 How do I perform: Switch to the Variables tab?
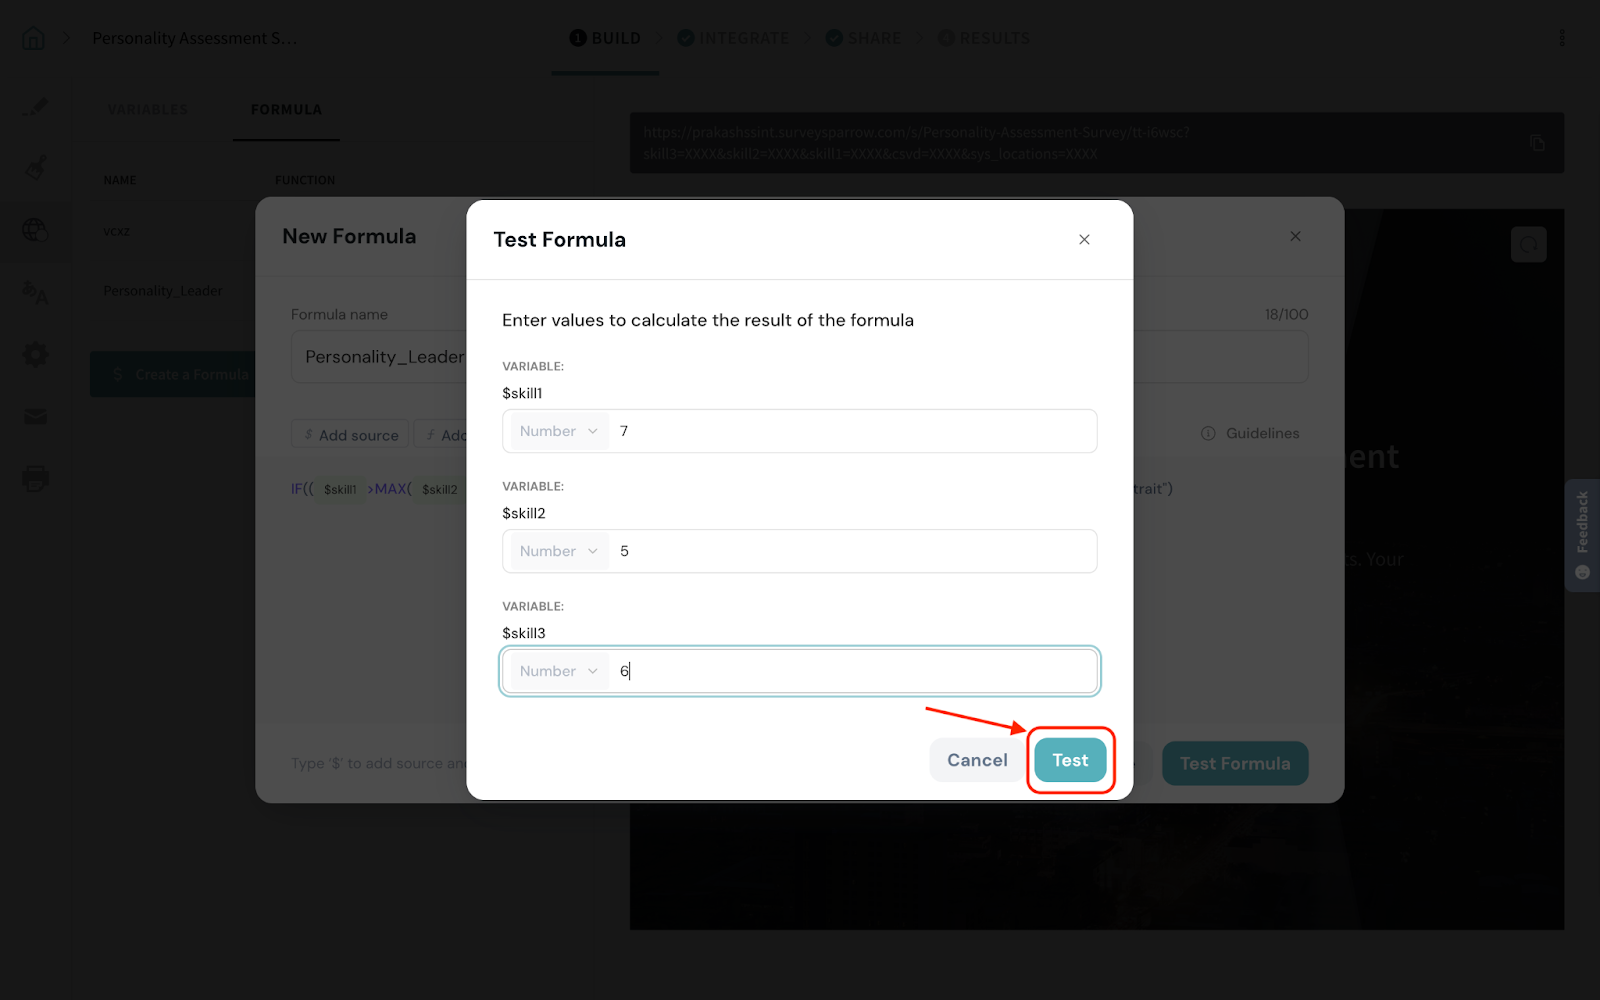click(x=148, y=110)
